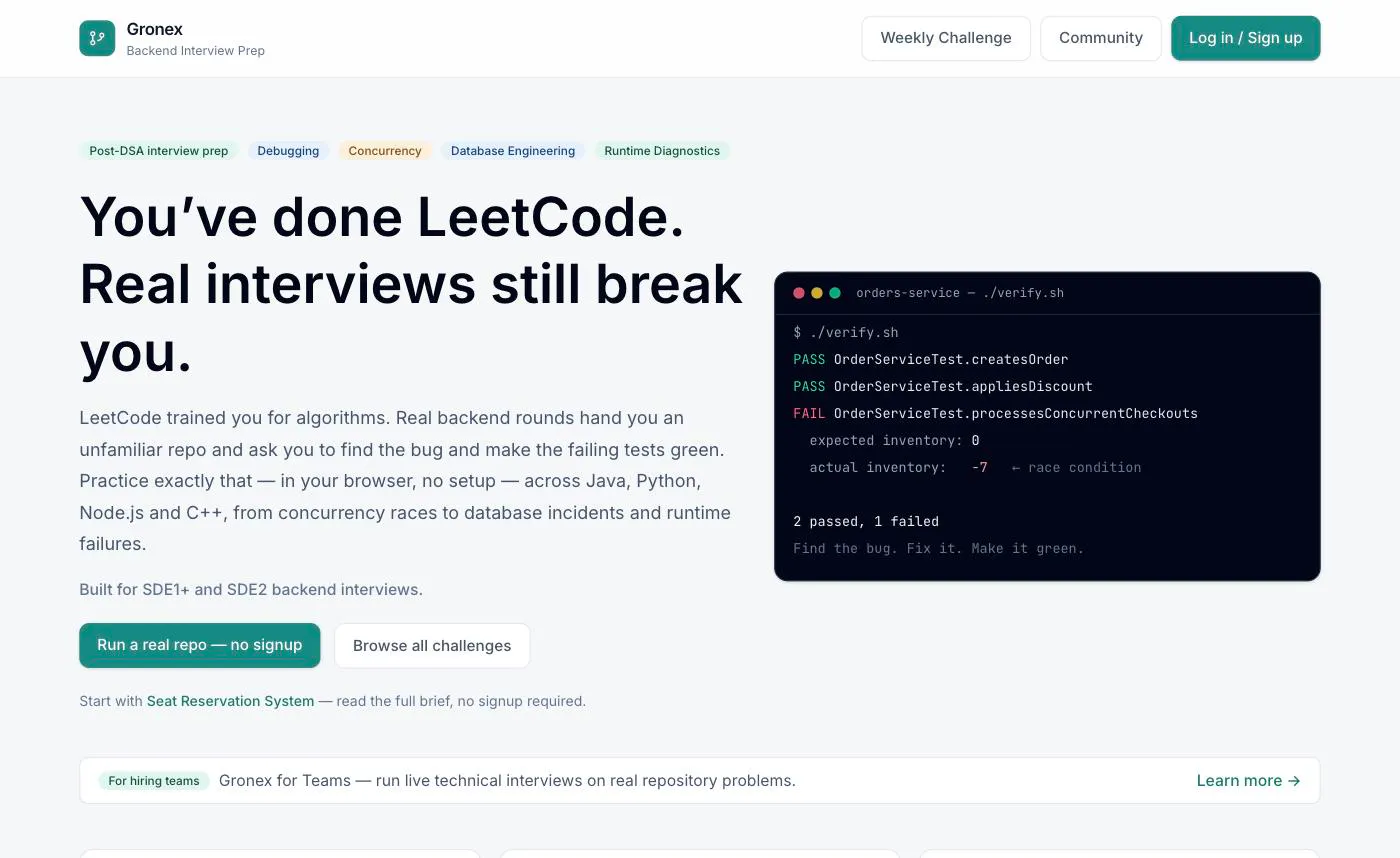This screenshot has width=1400, height=858.
Task: Click the 2 passed, 1 failed summary
Action: (x=866, y=521)
